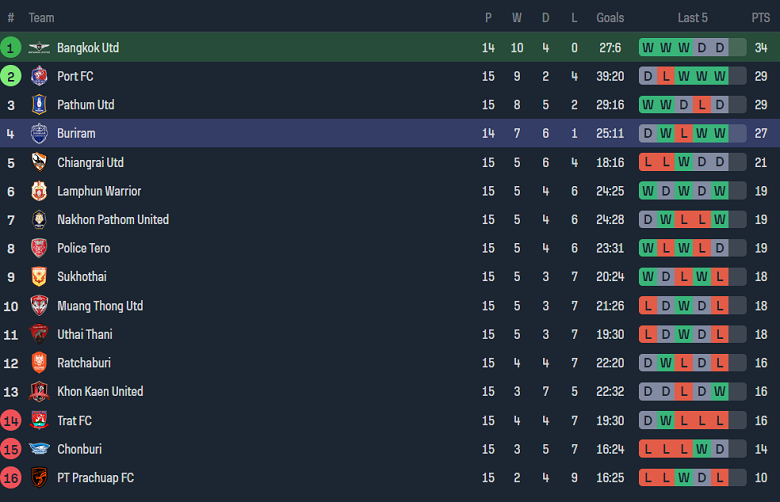The width and height of the screenshot is (780, 502).
Task: Click the Last 5 column header
Action: click(x=693, y=18)
